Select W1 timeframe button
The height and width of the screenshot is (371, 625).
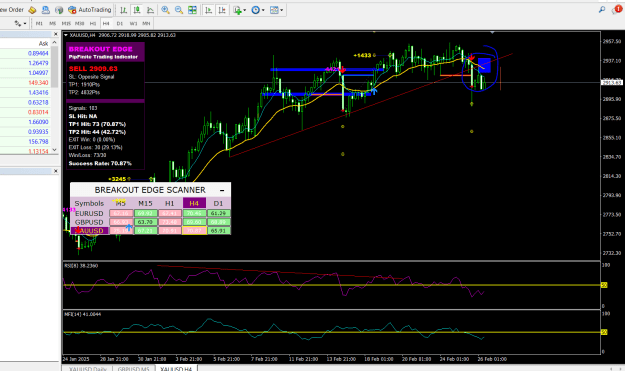[x=133, y=24]
